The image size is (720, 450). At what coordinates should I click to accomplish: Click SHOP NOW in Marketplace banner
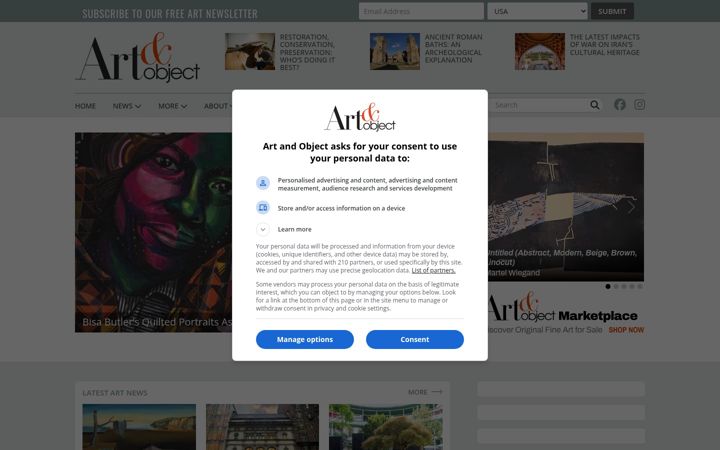tap(626, 330)
